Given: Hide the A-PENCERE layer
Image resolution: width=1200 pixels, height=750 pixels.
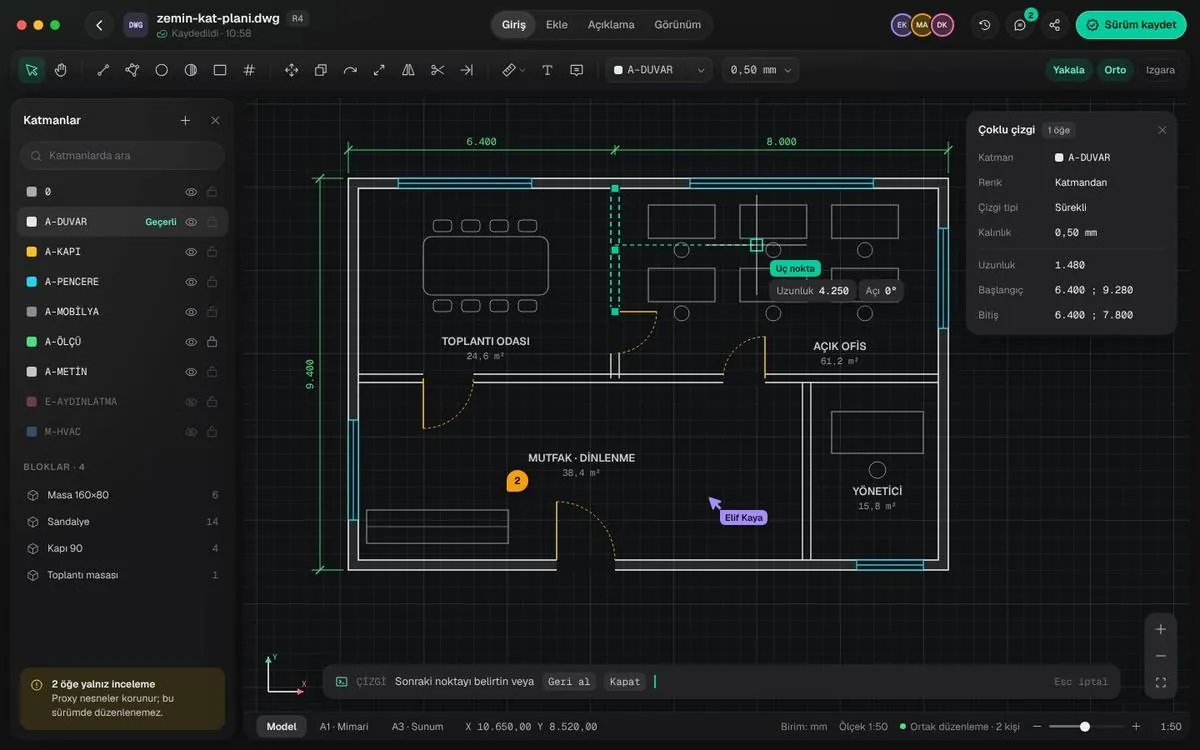Looking at the screenshot, I should pyautogui.click(x=191, y=282).
